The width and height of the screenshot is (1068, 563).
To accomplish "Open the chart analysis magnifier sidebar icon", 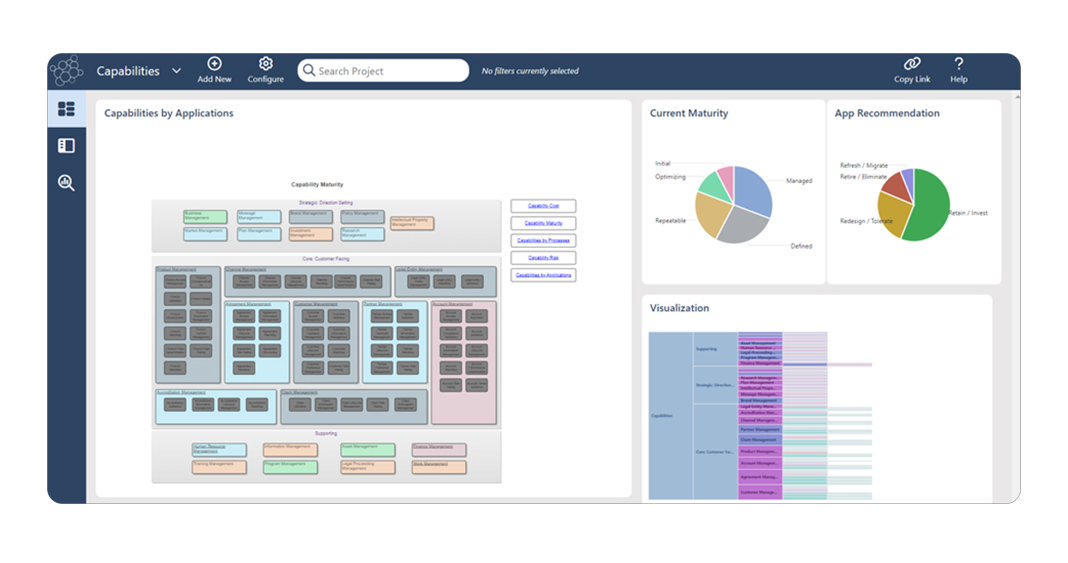I will tap(66, 183).
